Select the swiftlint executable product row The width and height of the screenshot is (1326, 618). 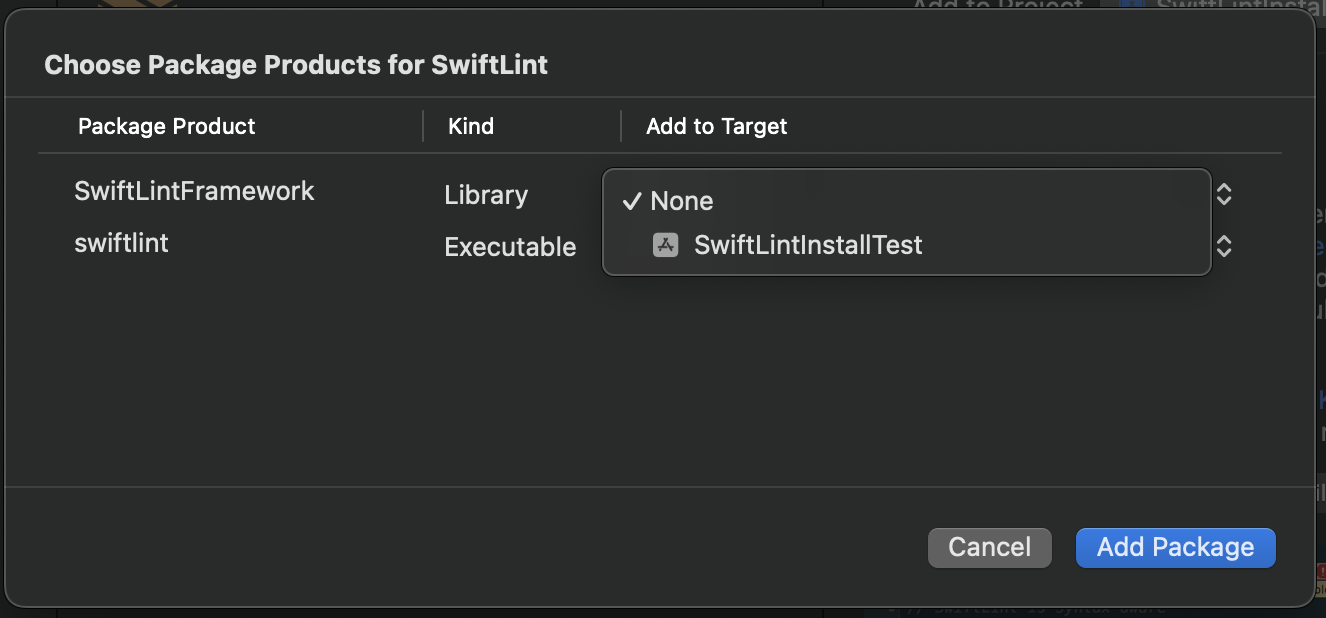121,243
